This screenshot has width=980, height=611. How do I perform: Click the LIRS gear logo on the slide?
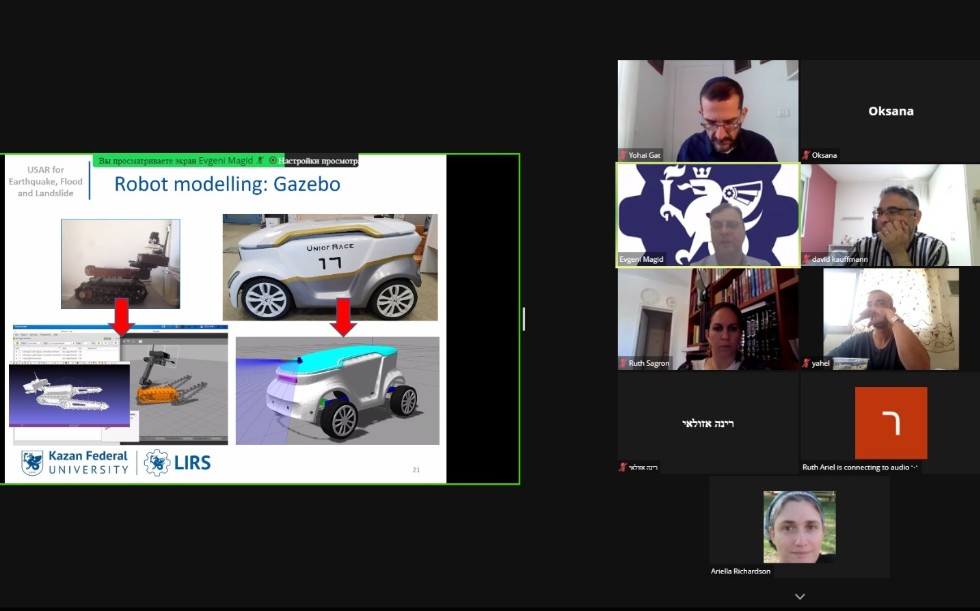[157, 463]
